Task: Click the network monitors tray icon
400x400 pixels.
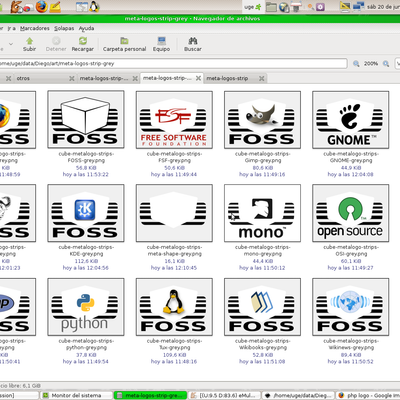Action: coord(358,7)
